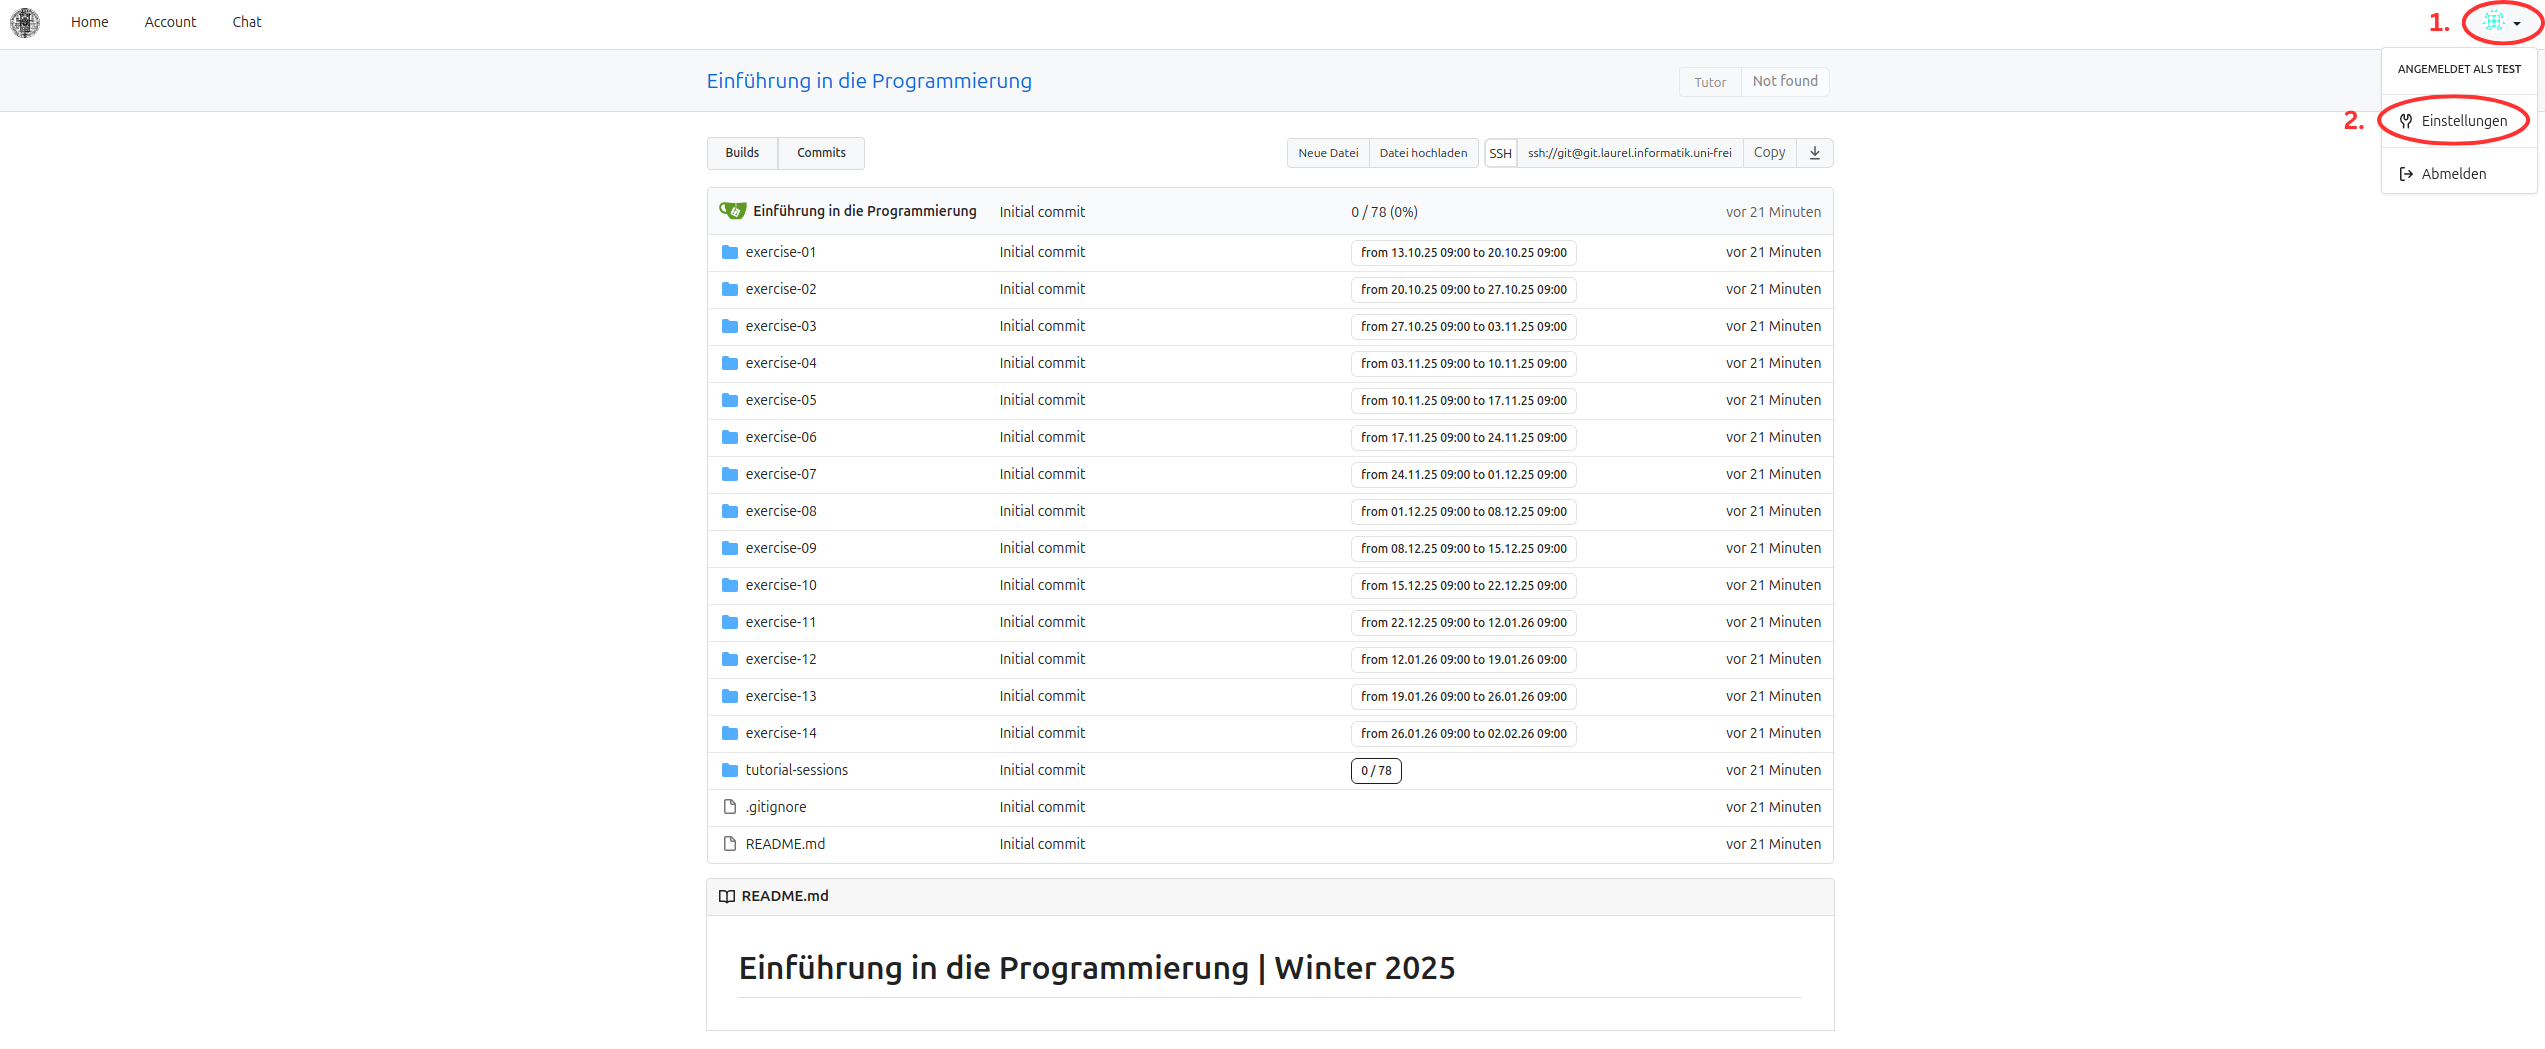Select Einstellungen from the user menu

(2463, 121)
